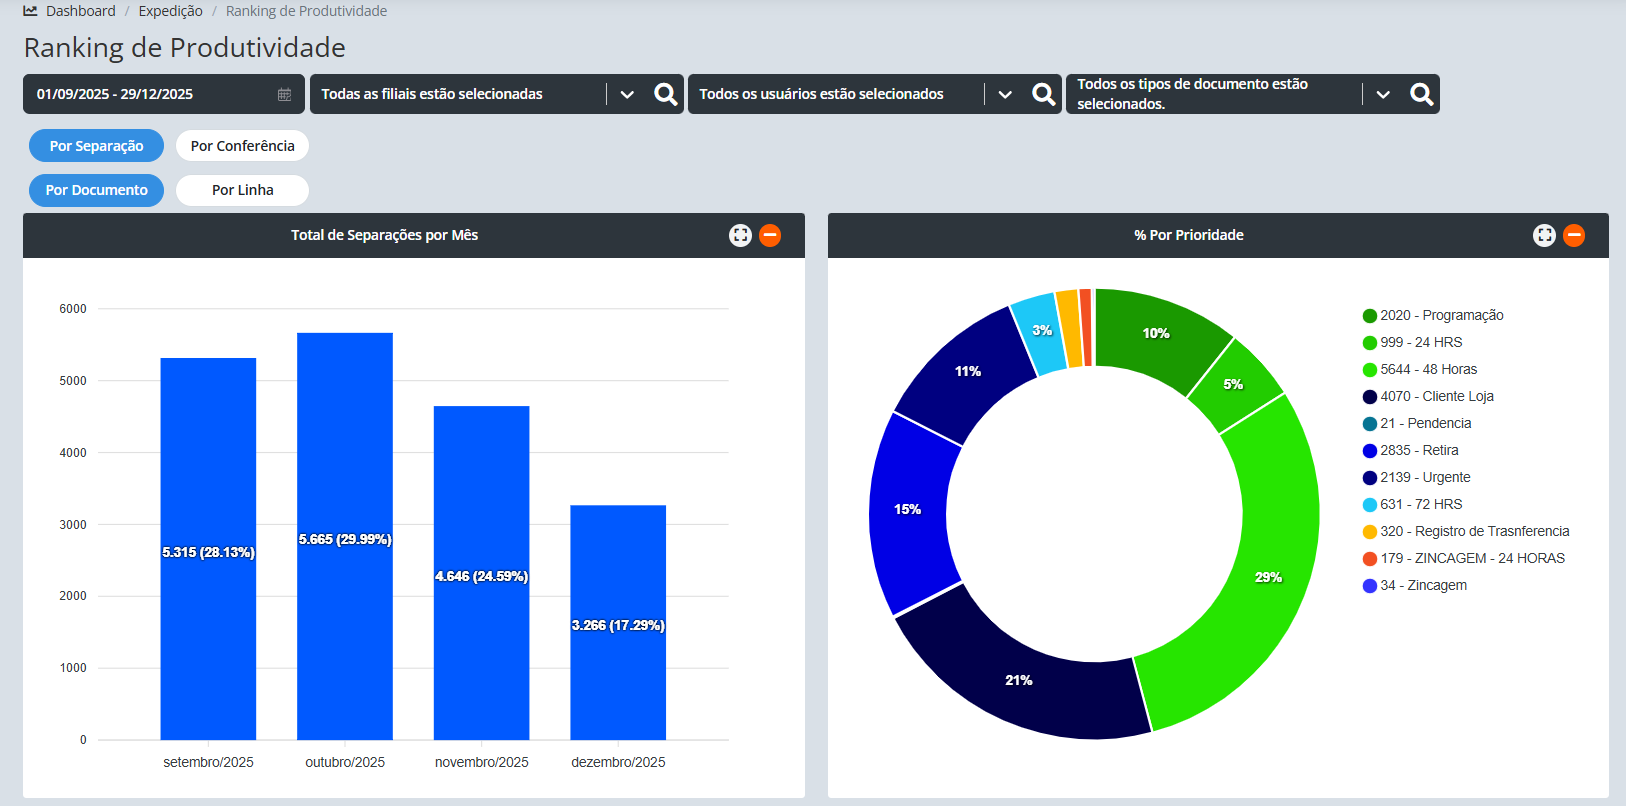The image size is (1626, 806).
Task: Toggle the 5644 - 48 Horas legend entry
Action: (x=1428, y=369)
